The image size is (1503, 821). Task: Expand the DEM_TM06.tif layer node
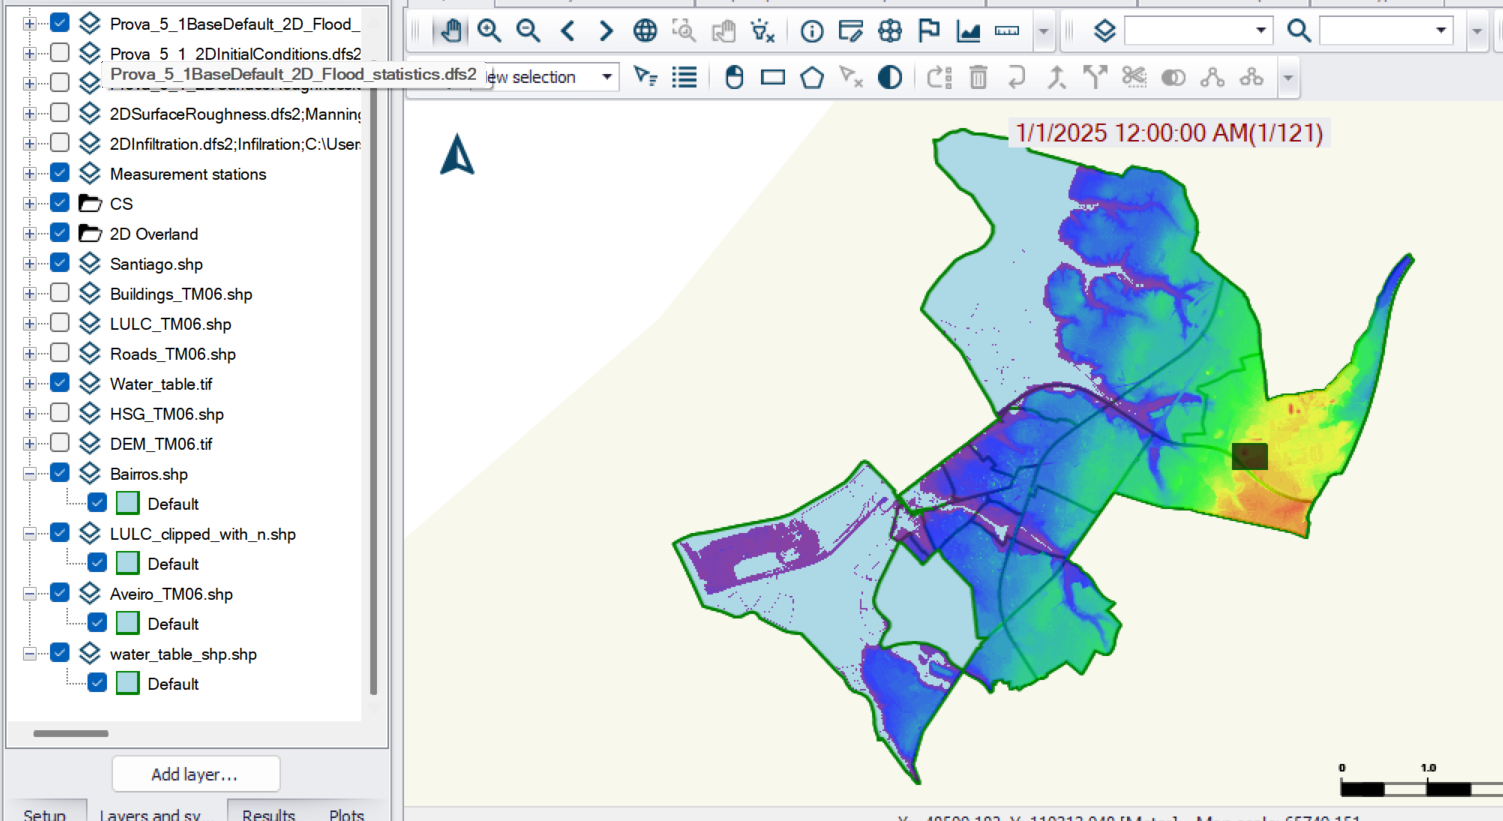(x=30, y=443)
